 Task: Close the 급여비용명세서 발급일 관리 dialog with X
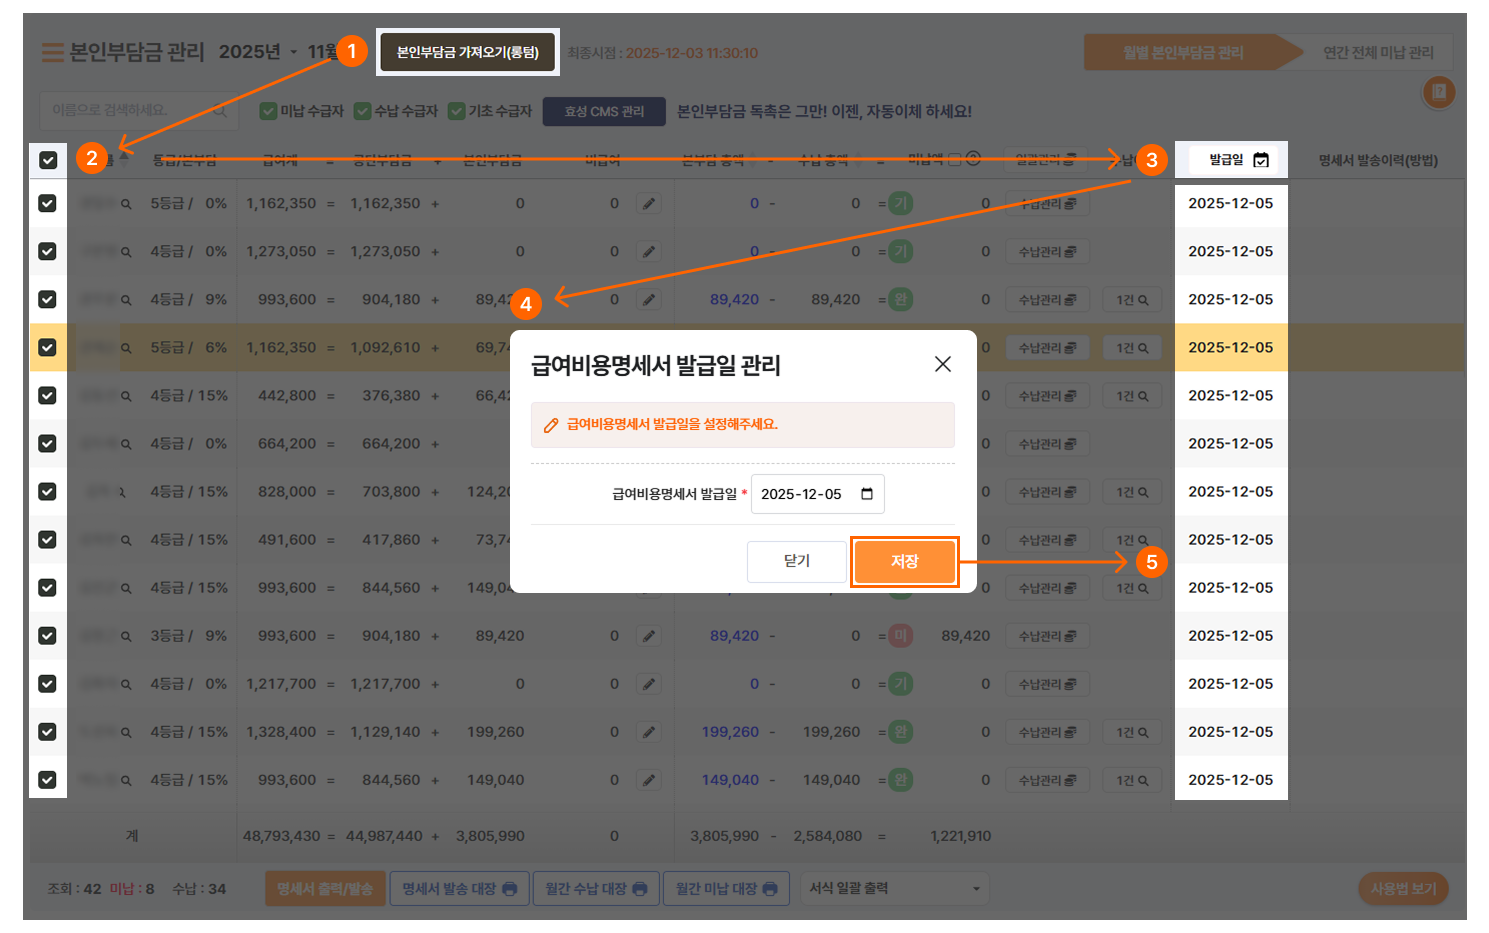942,364
